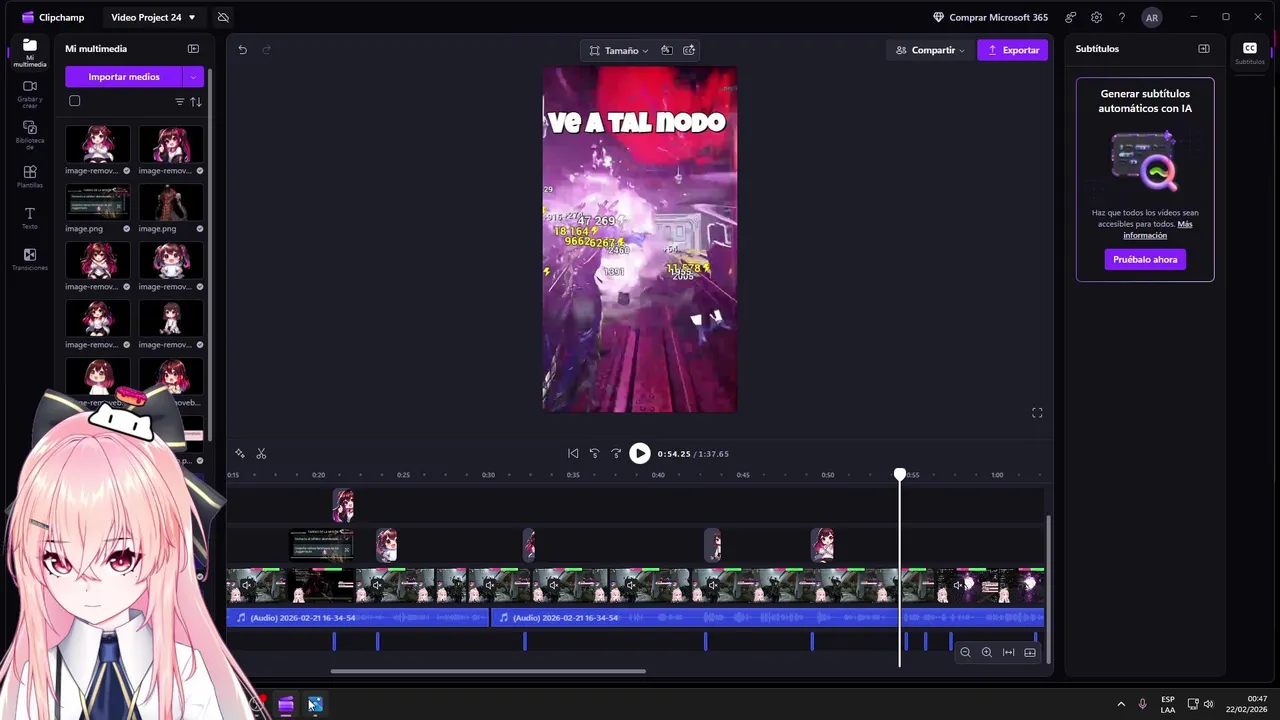Collapse the Subtítulos panel
The width and height of the screenshot is (1280, 720).
(x=1204, y=49)
